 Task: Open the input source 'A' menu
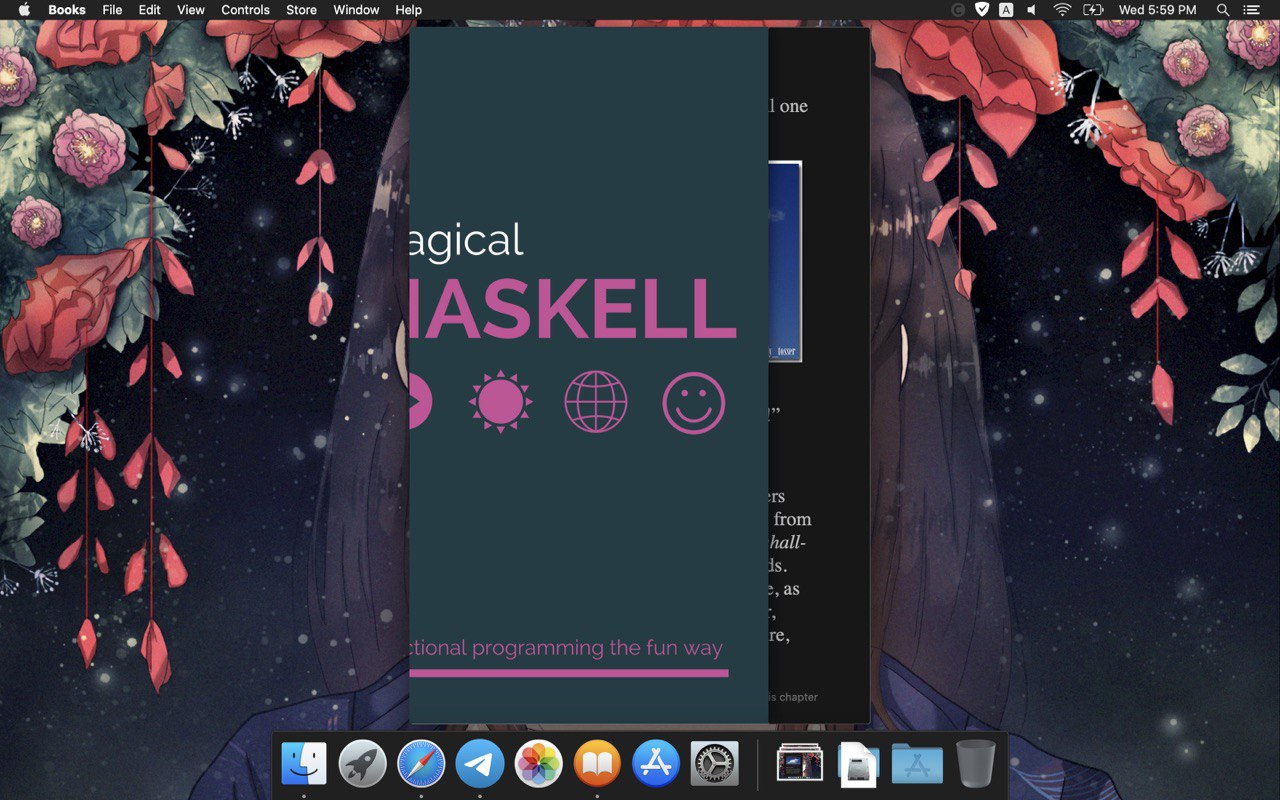1006,10
